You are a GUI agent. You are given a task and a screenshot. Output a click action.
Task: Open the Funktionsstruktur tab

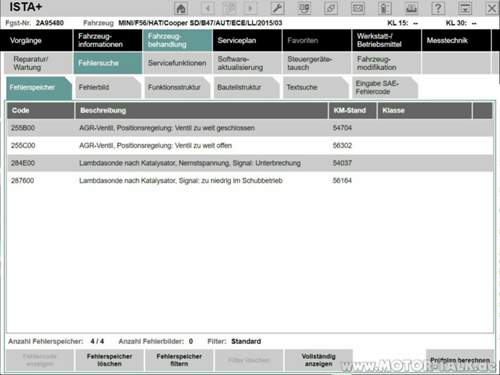pyautogui.click(x=177, y=87)
